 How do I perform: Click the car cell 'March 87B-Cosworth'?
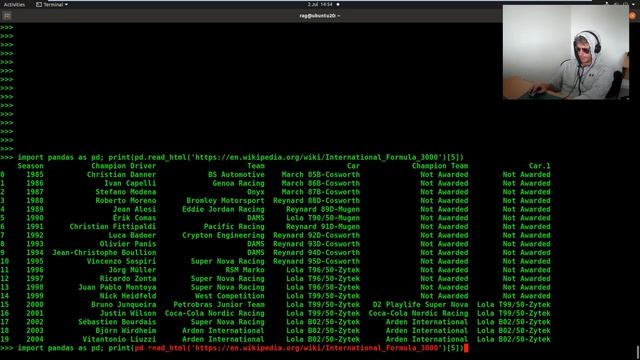(321, 192)
